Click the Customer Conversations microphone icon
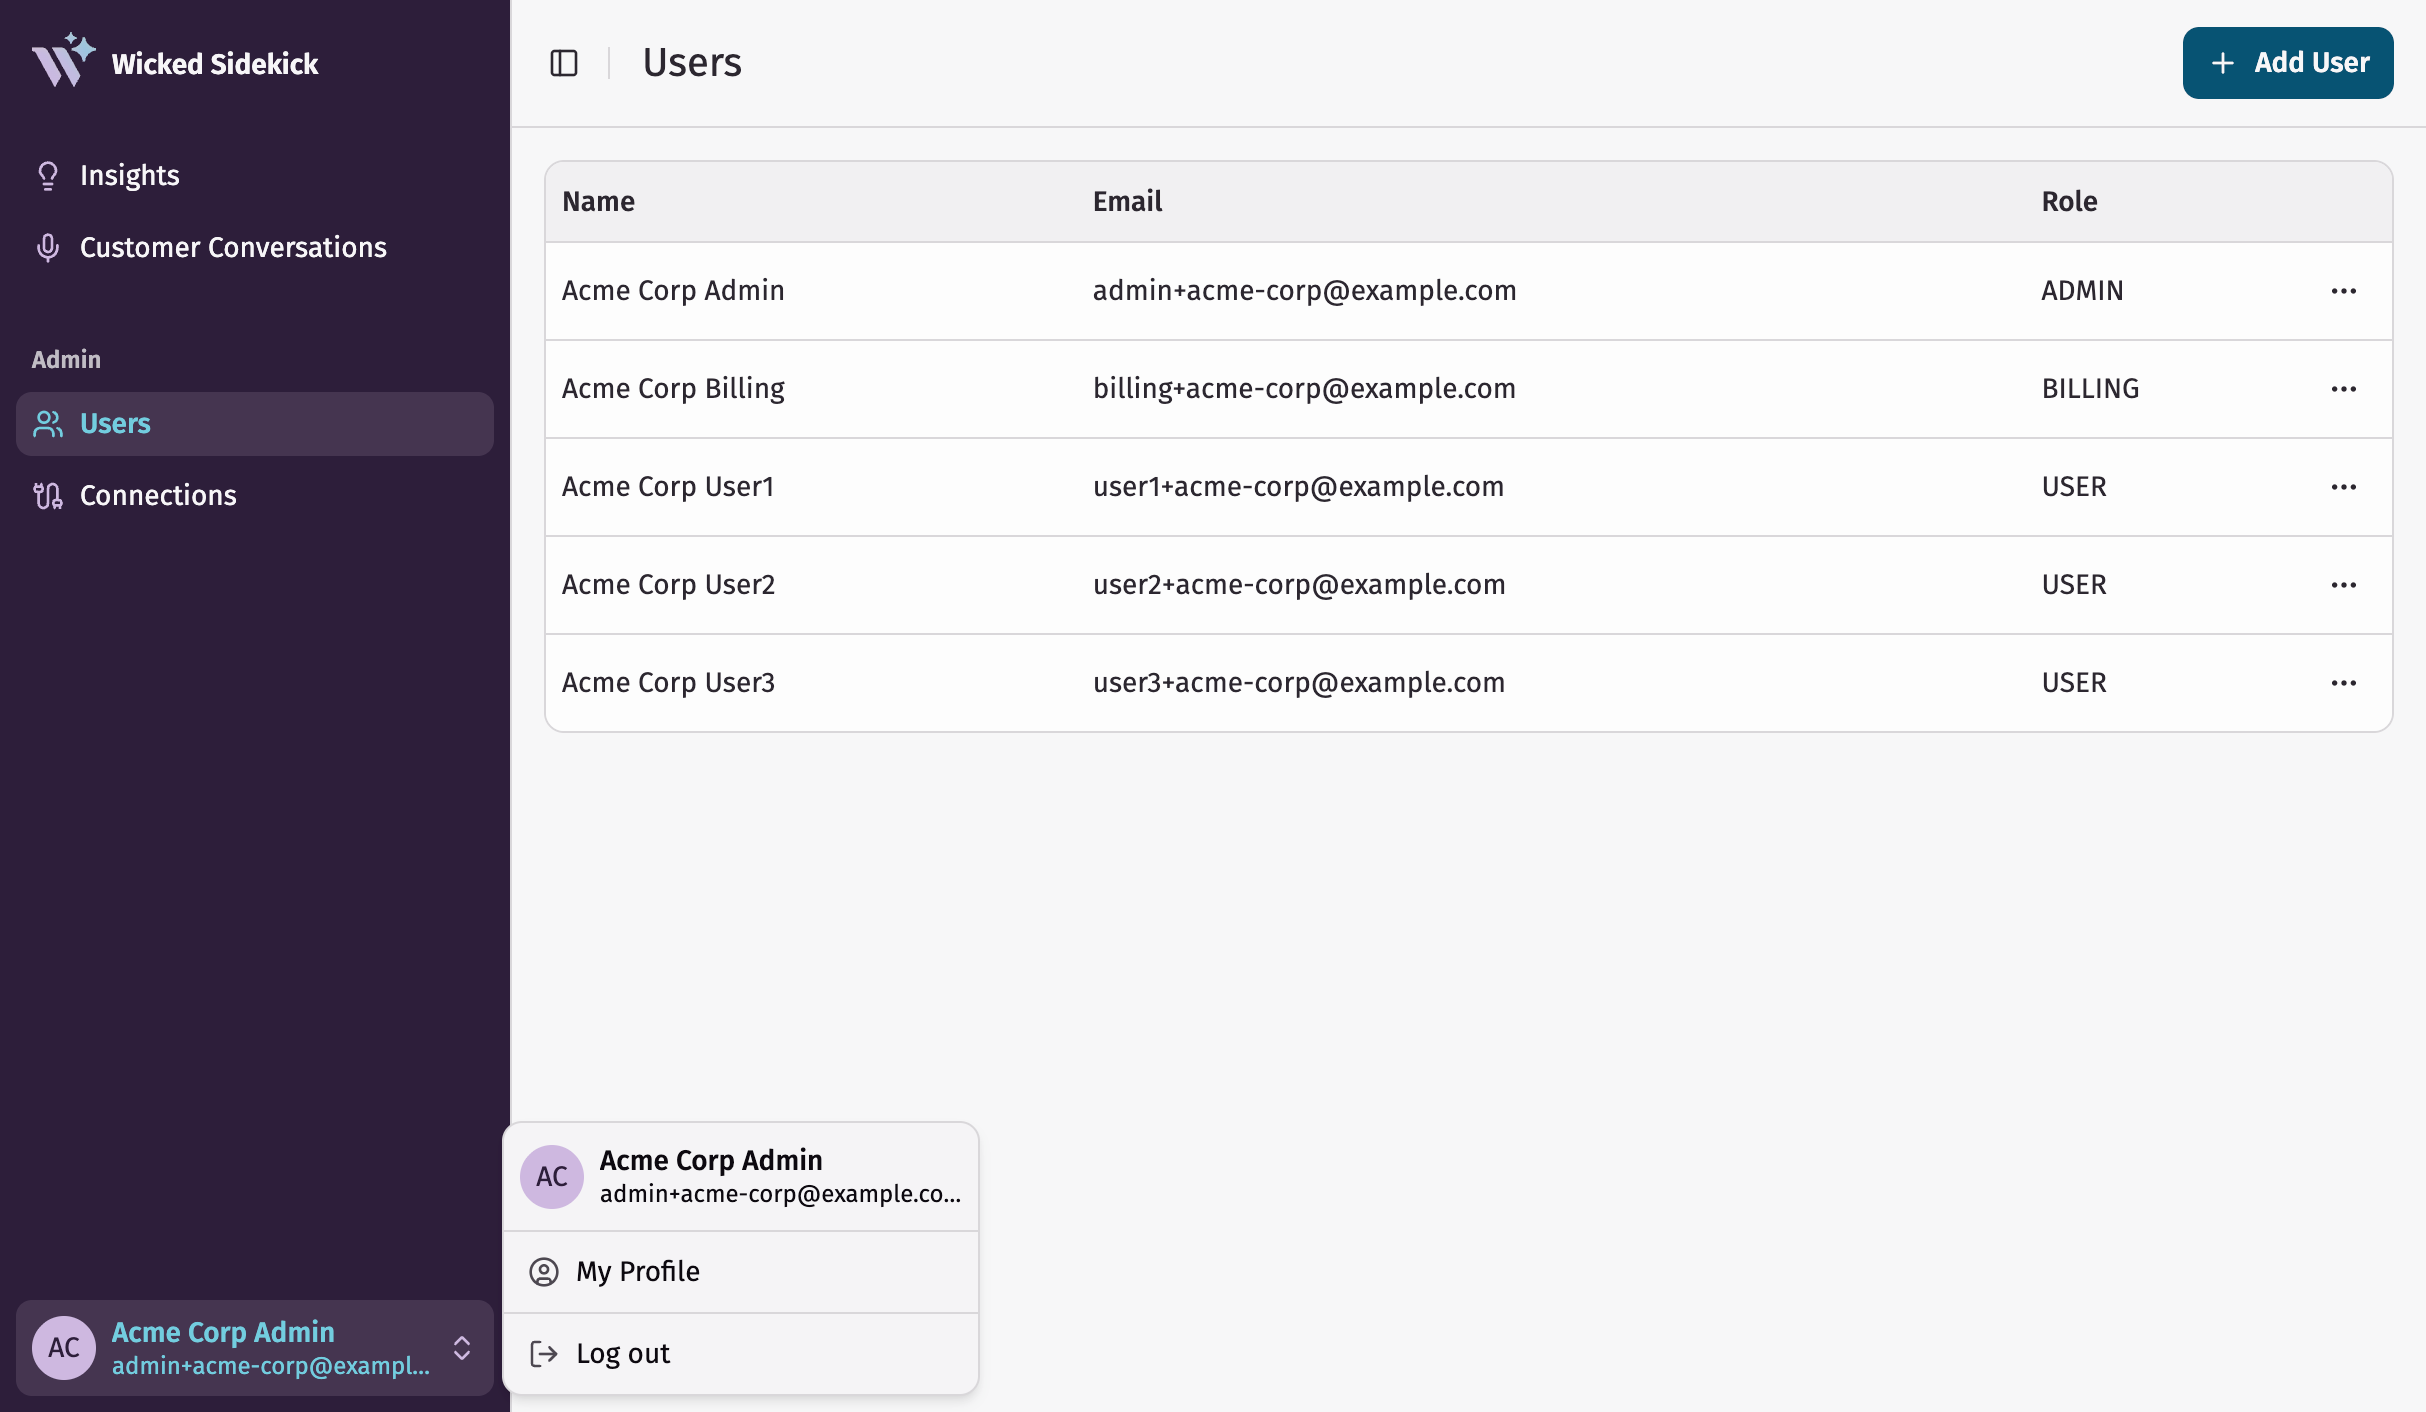The height and width of the screenshot is (1412, 2426). tap(47, 248)
